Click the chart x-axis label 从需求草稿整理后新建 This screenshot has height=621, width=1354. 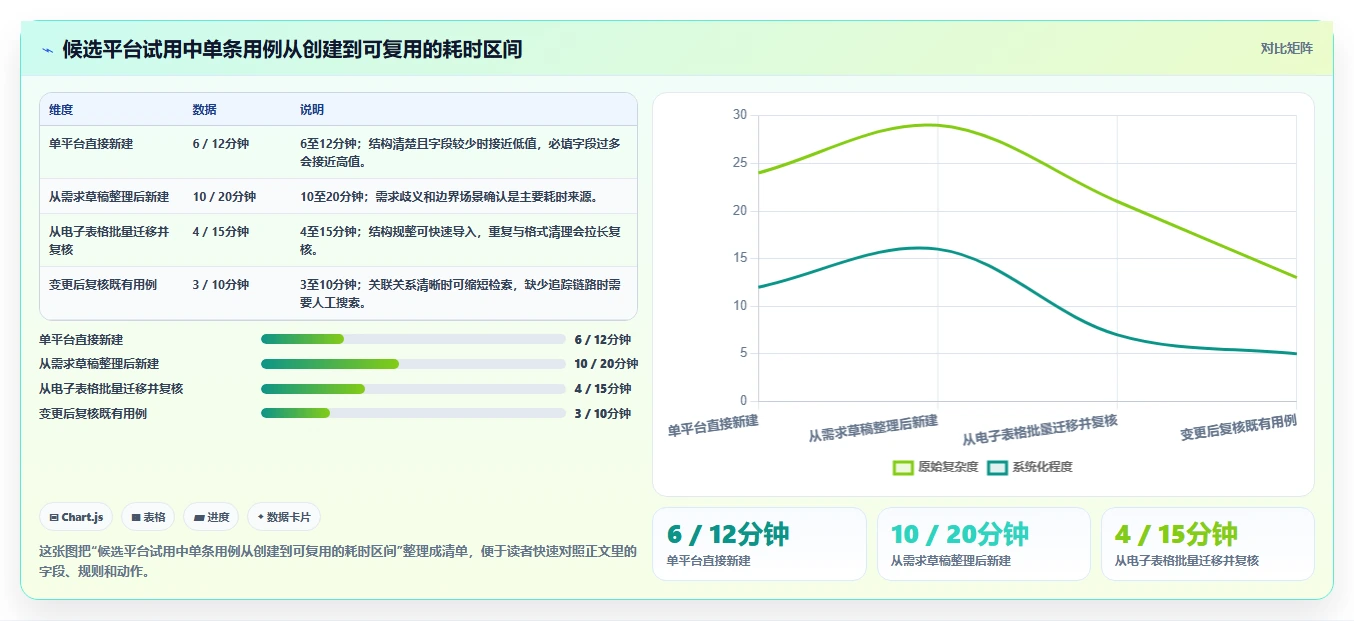click(873, 429)
